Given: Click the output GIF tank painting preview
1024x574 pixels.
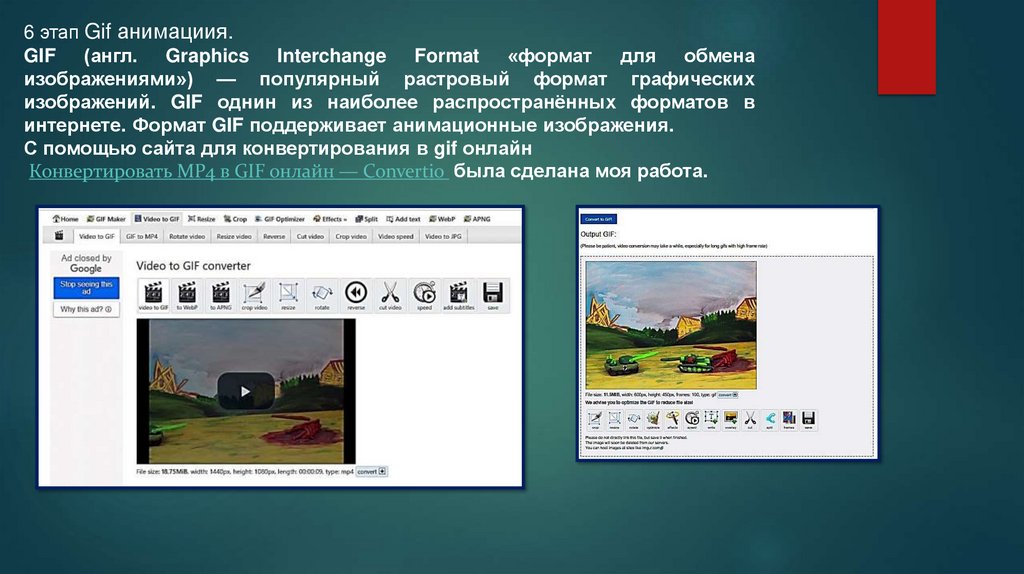Looking at the screenshot, I should 671,325.
